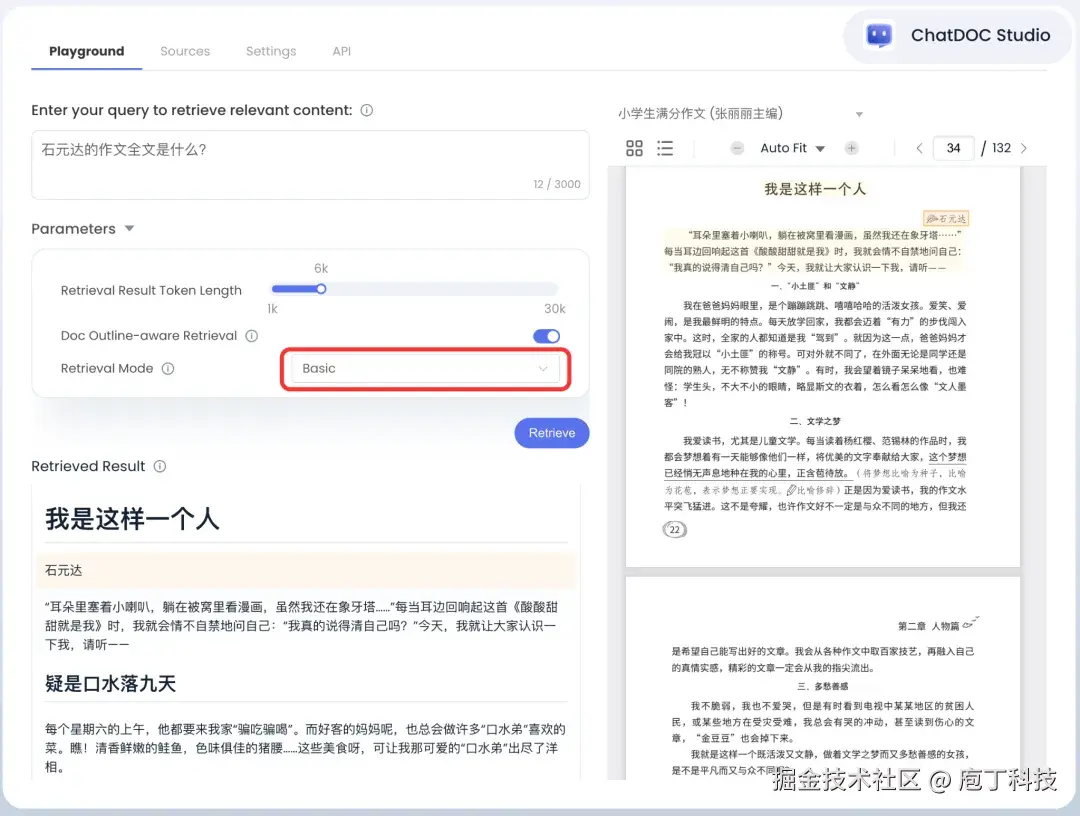Click the page number input field

(x=953, y=147)
